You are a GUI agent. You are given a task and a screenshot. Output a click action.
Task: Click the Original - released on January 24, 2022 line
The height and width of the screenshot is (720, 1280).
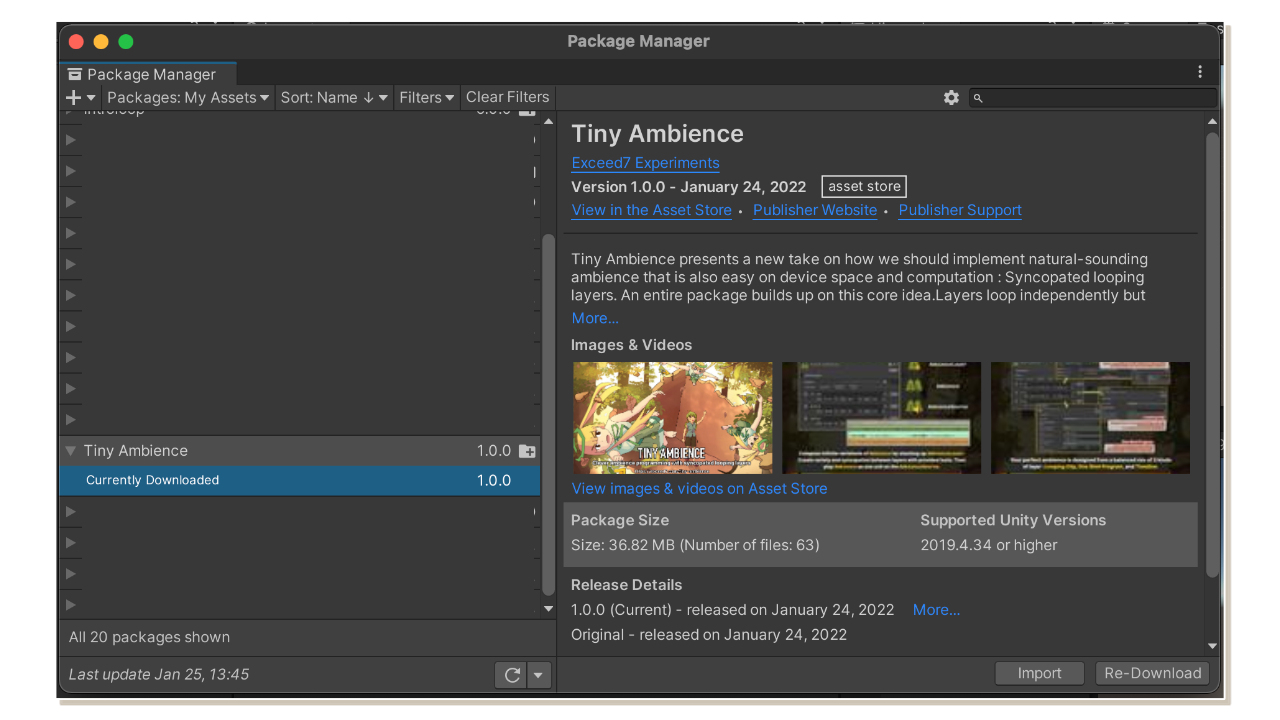[709, 634]
